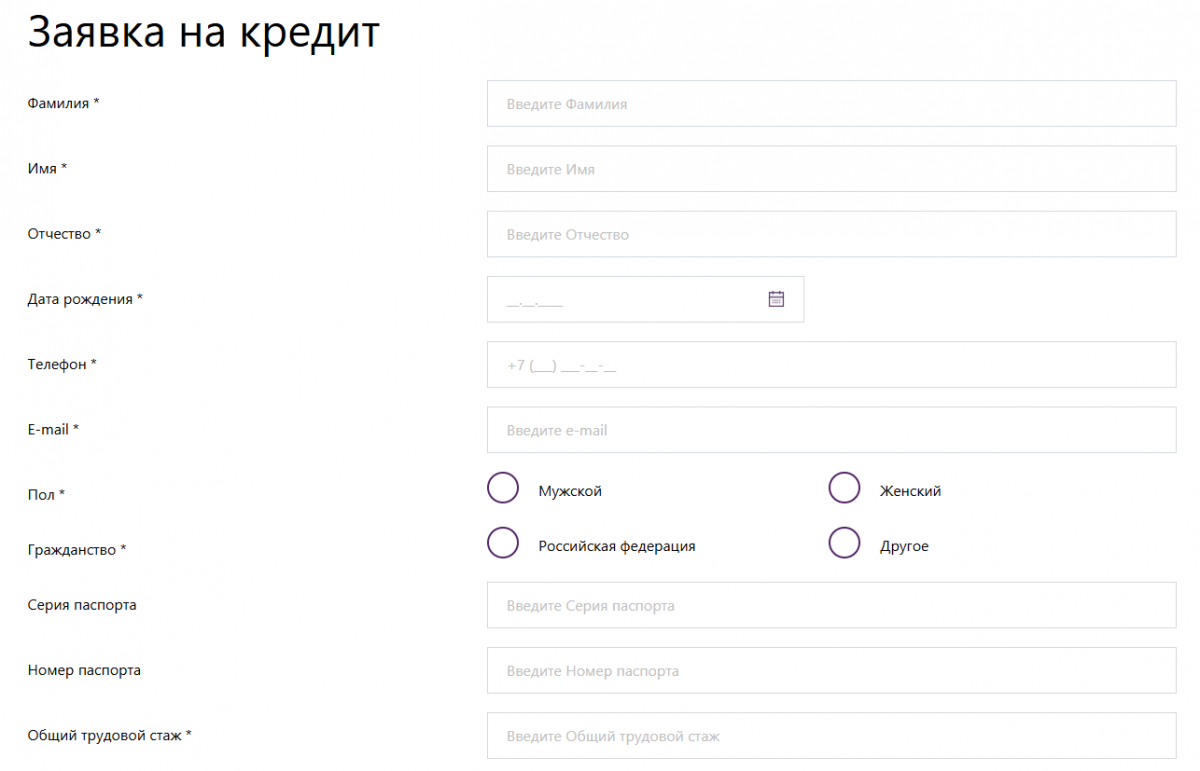Screen dimensions: 1200x771
Task: Open the birth date calendar picker icon
Action: click(776, 299)
